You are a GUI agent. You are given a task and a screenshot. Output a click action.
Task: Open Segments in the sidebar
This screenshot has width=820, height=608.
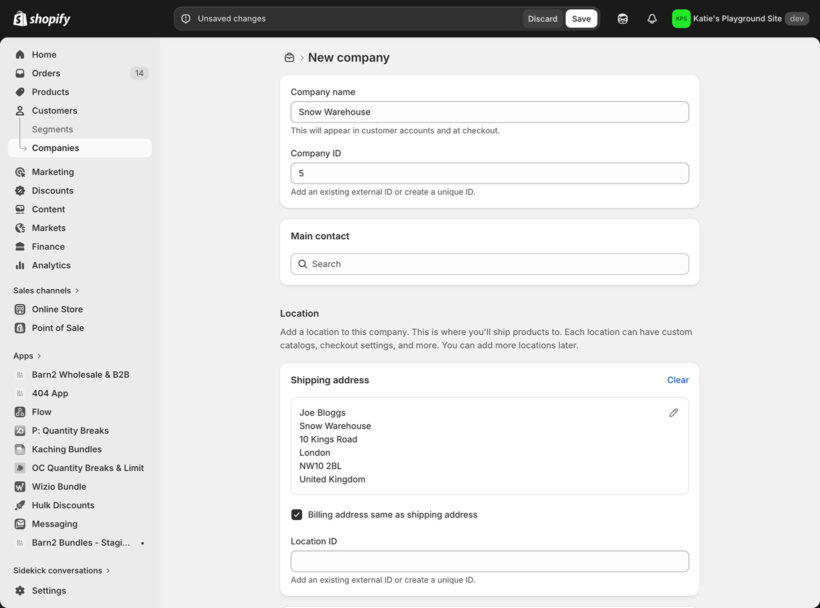click(52, 129)
